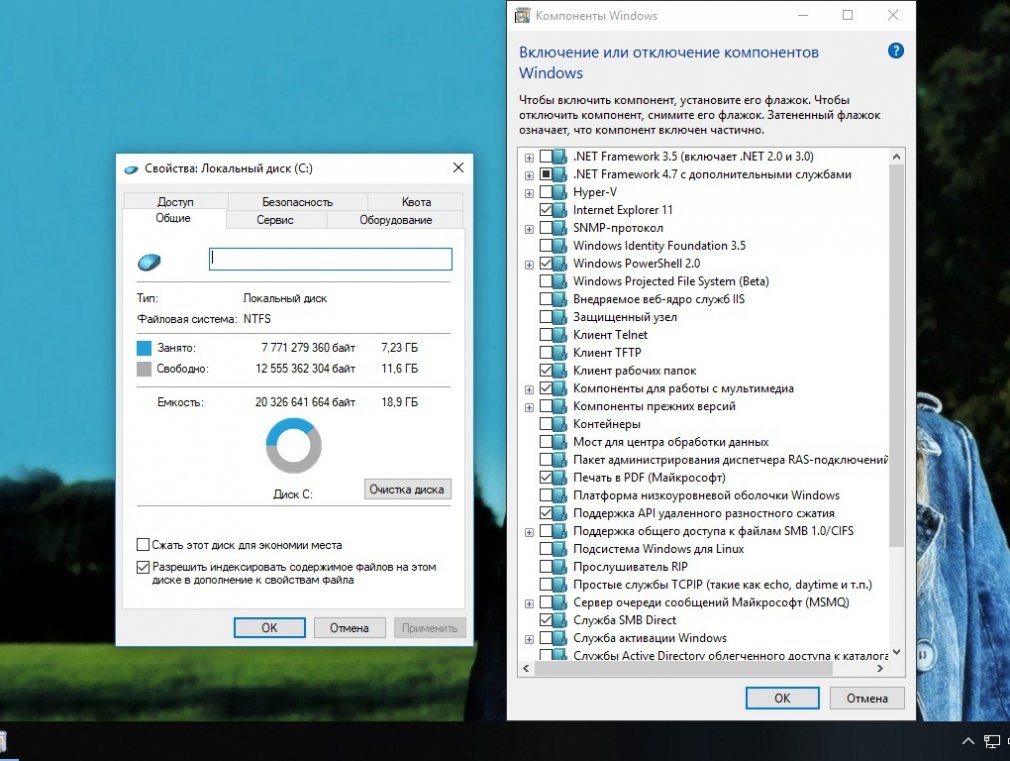Click the vertical scrollbar of components list
1010x761 pixels.
(896, 356)
